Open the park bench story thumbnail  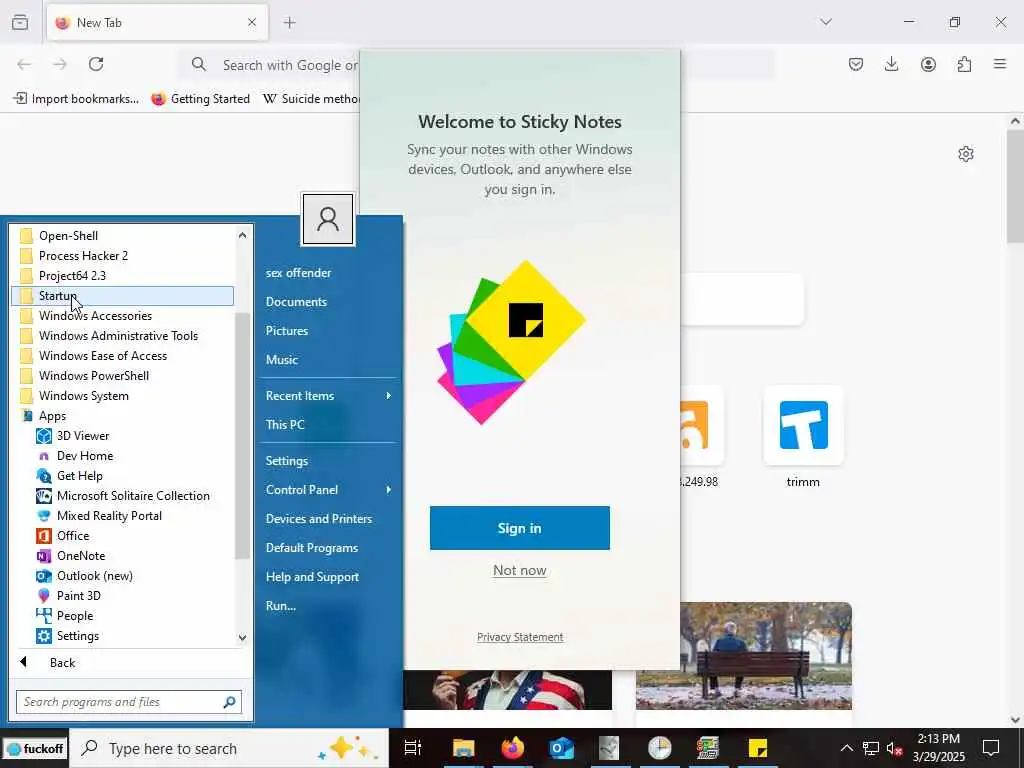coord(744,656)
